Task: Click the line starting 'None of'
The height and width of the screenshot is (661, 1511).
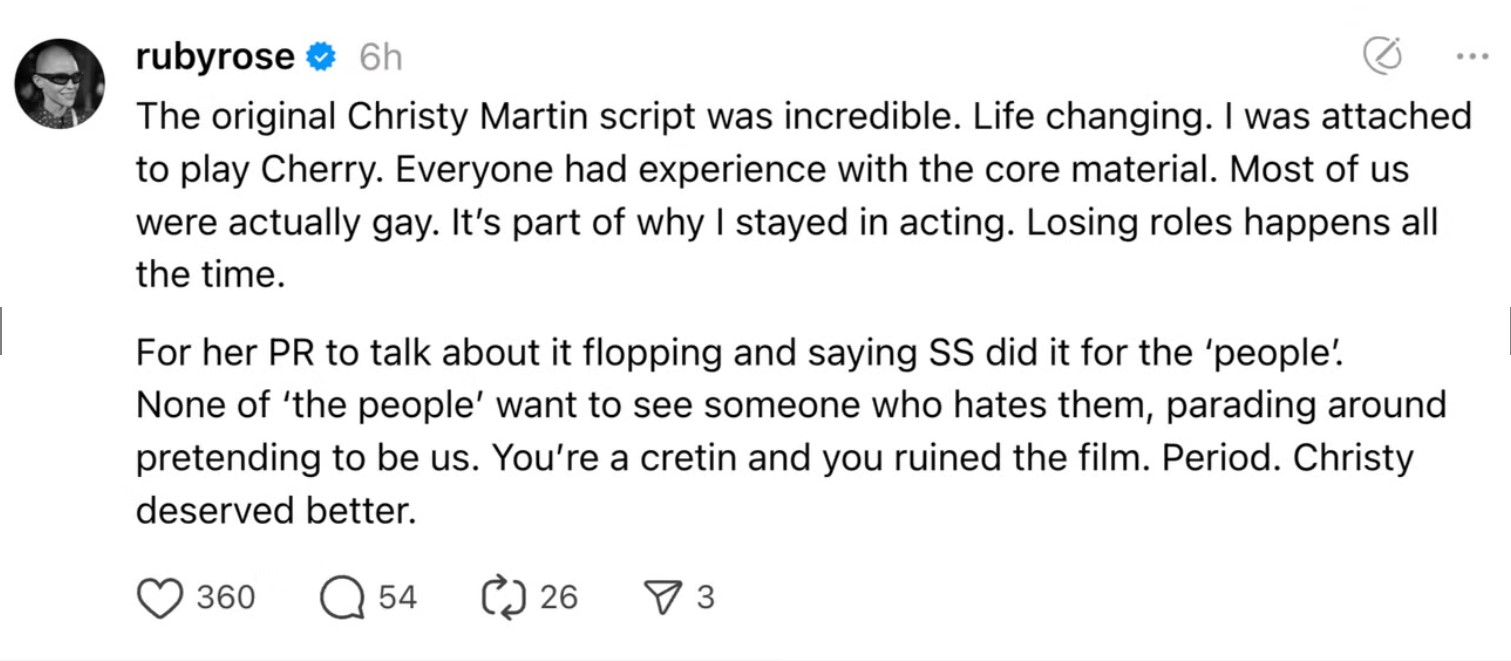Action: pos(790,406)
